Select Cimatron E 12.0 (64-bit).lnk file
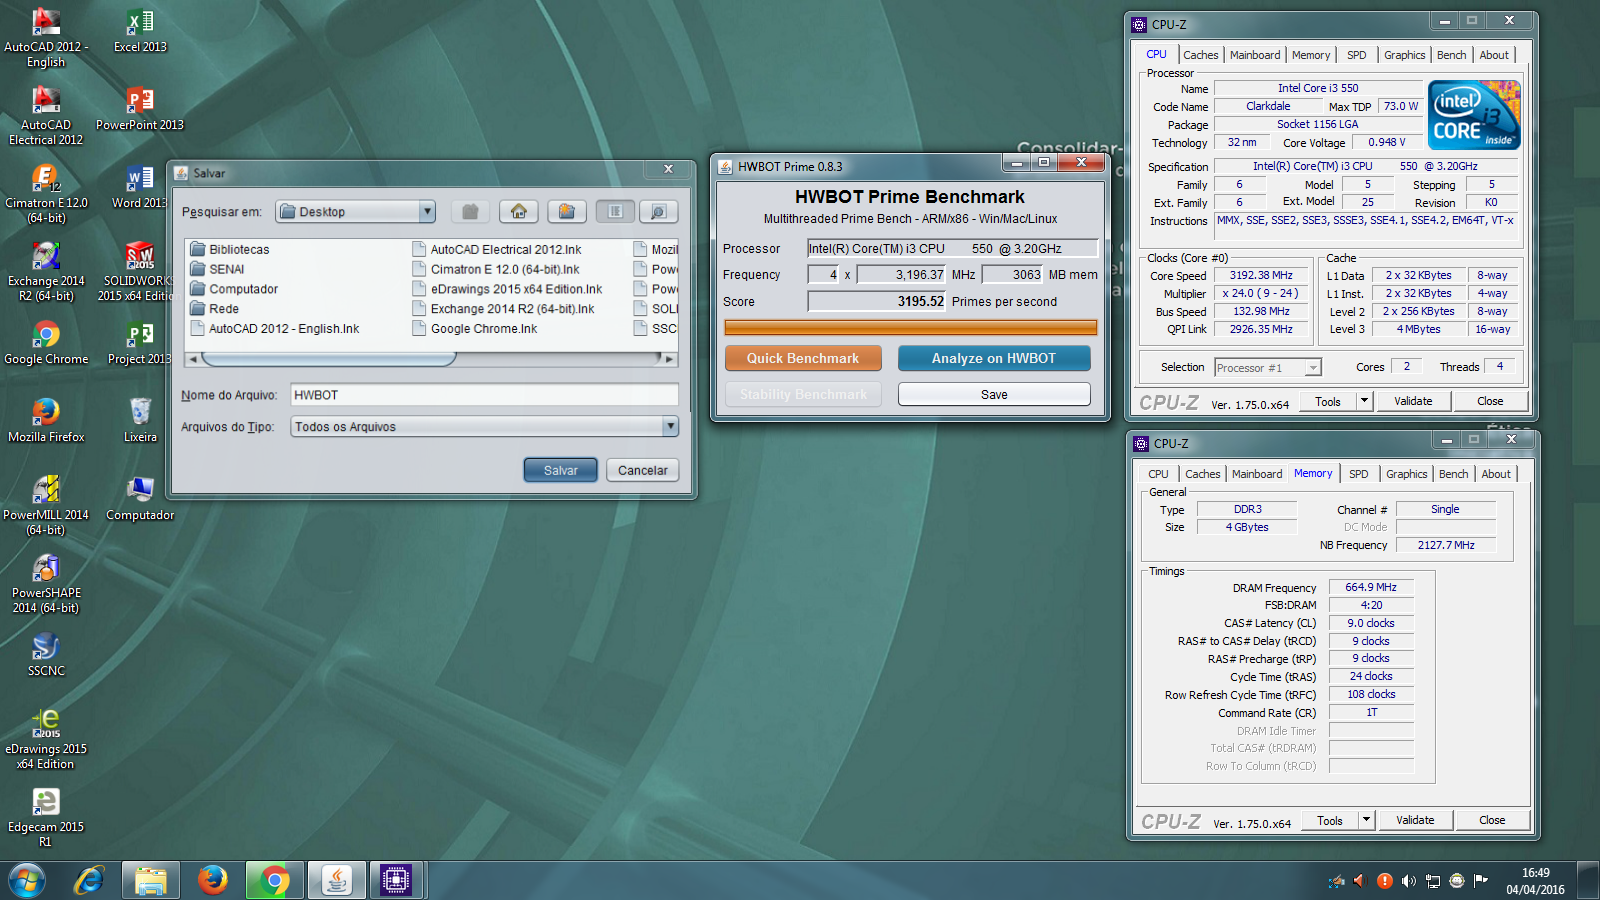 coord(496,269)
